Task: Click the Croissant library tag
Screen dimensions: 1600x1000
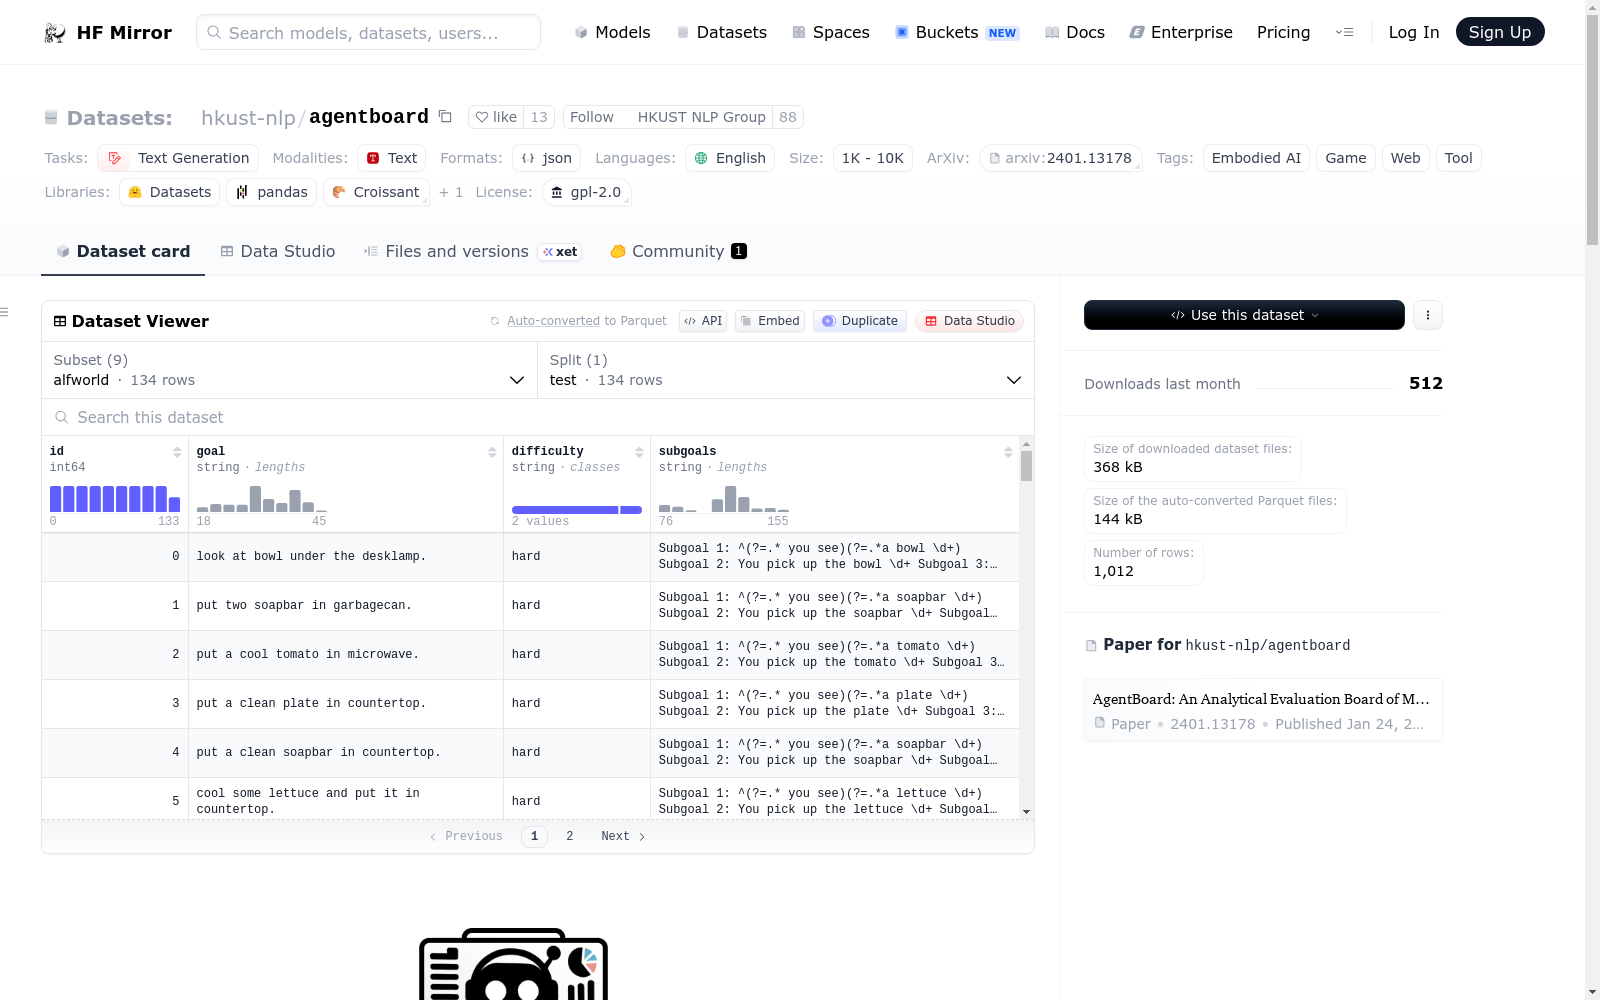Action: coord(376,192)
